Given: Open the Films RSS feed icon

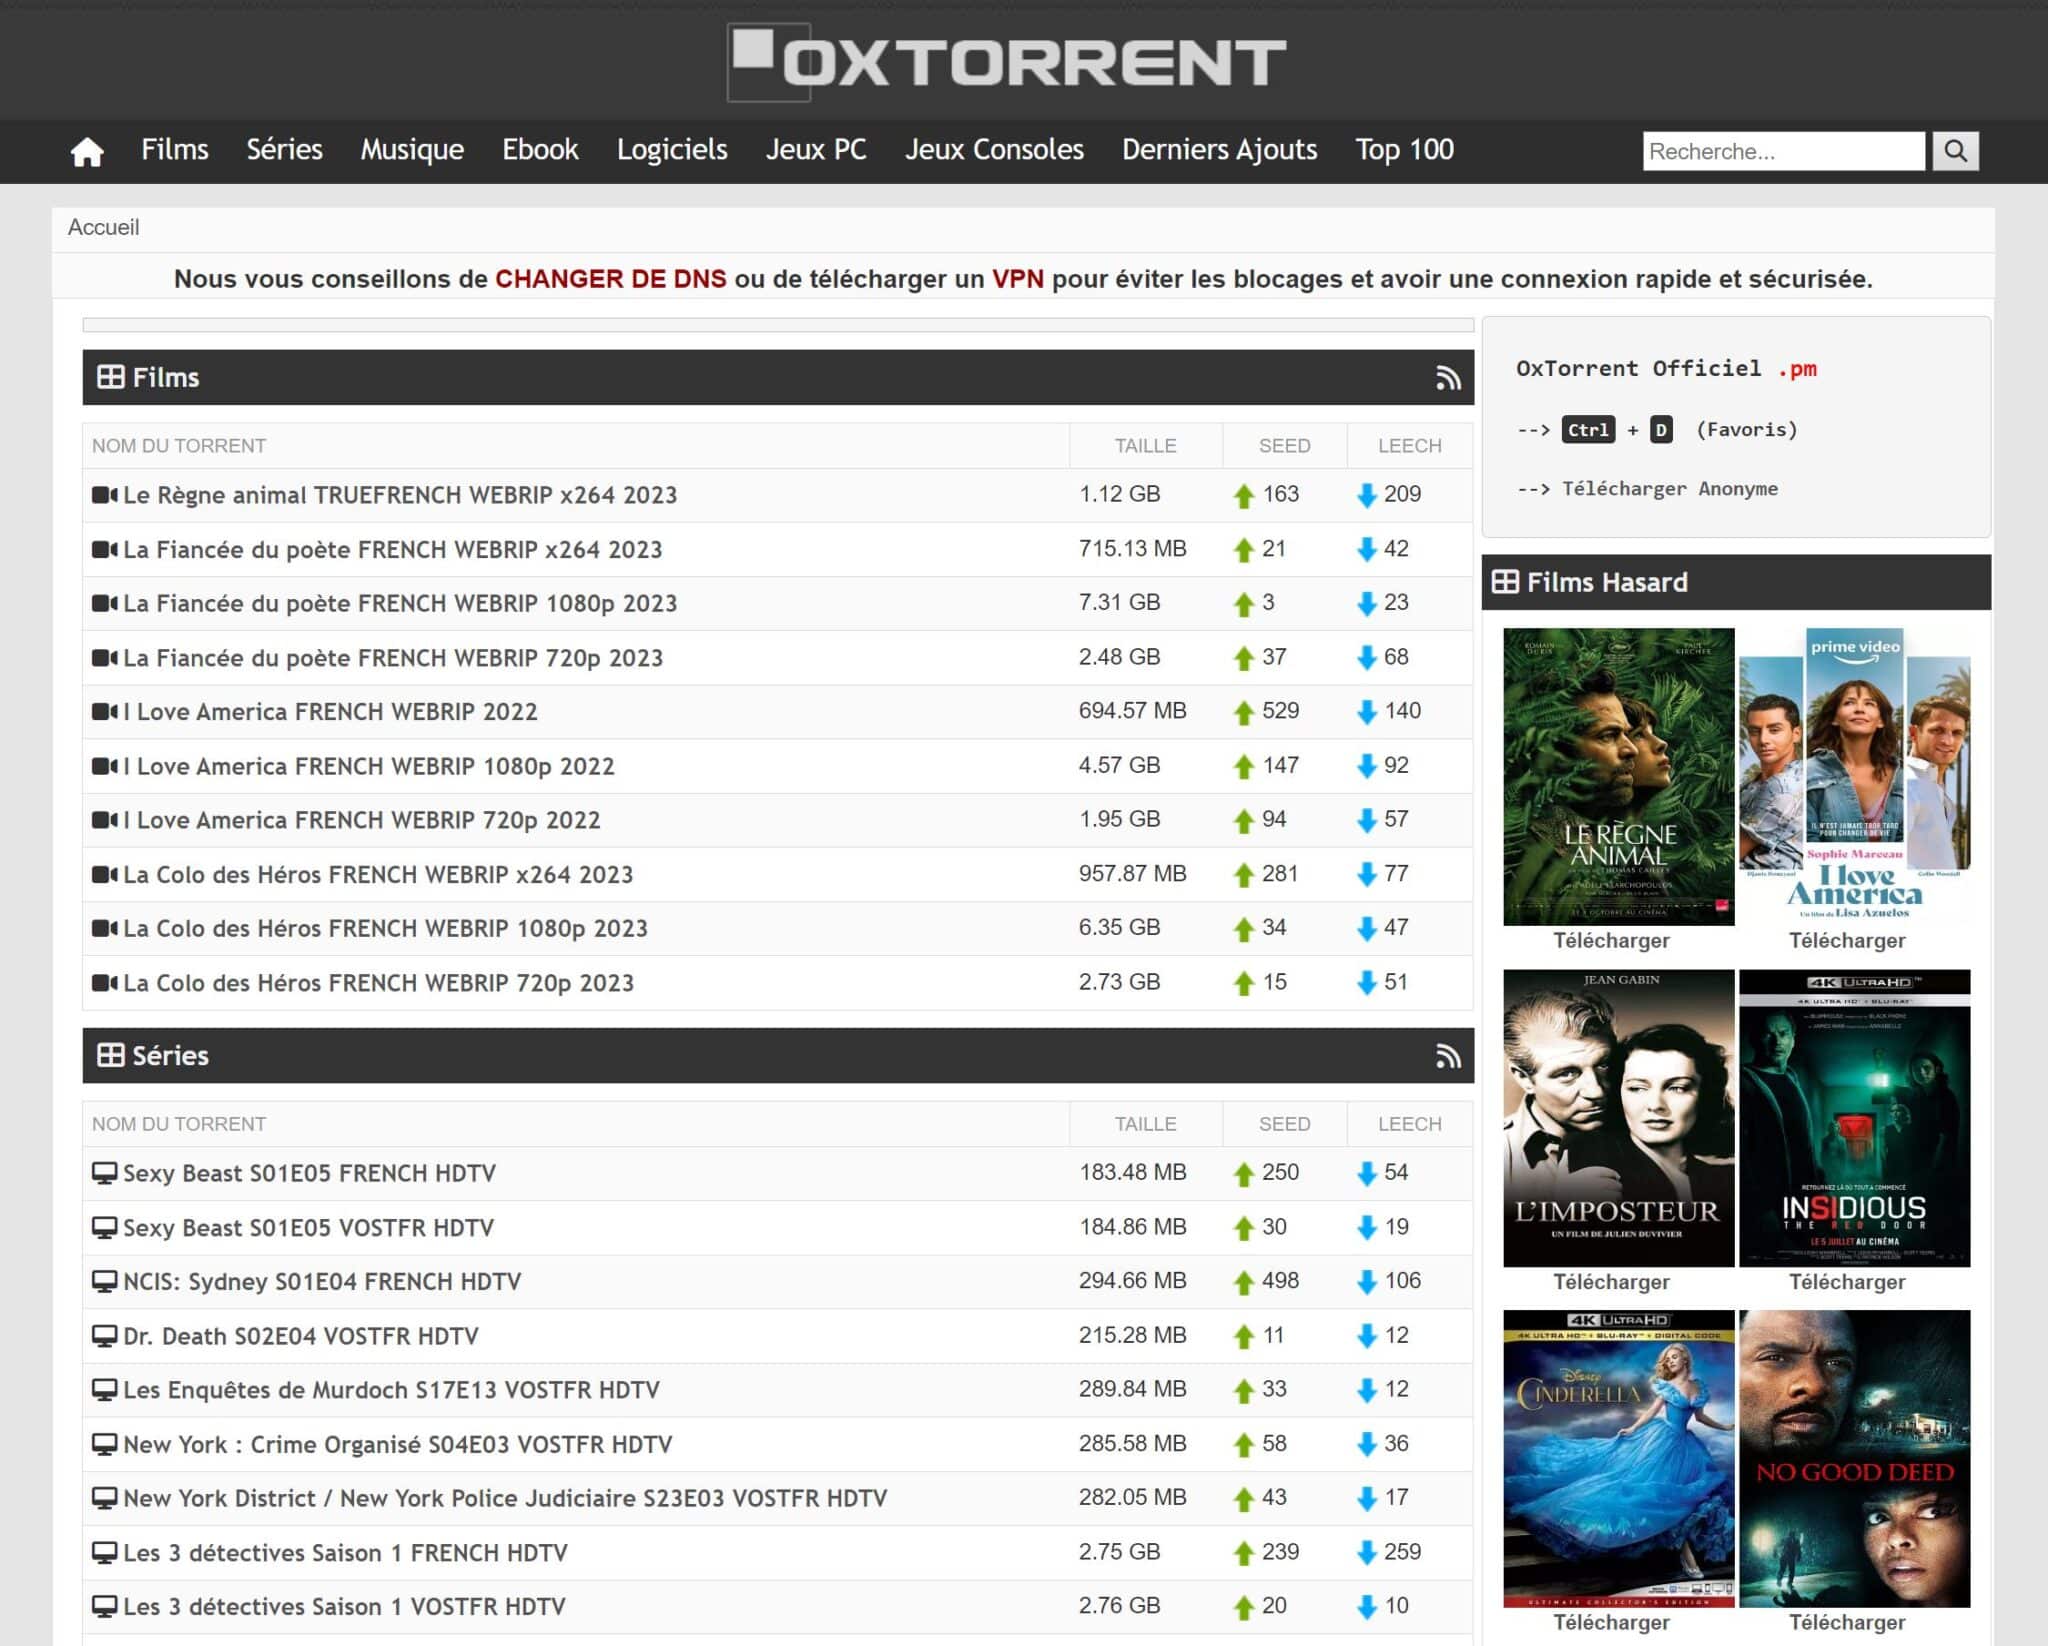Looking at the screenshot, I should (1448, 378).
